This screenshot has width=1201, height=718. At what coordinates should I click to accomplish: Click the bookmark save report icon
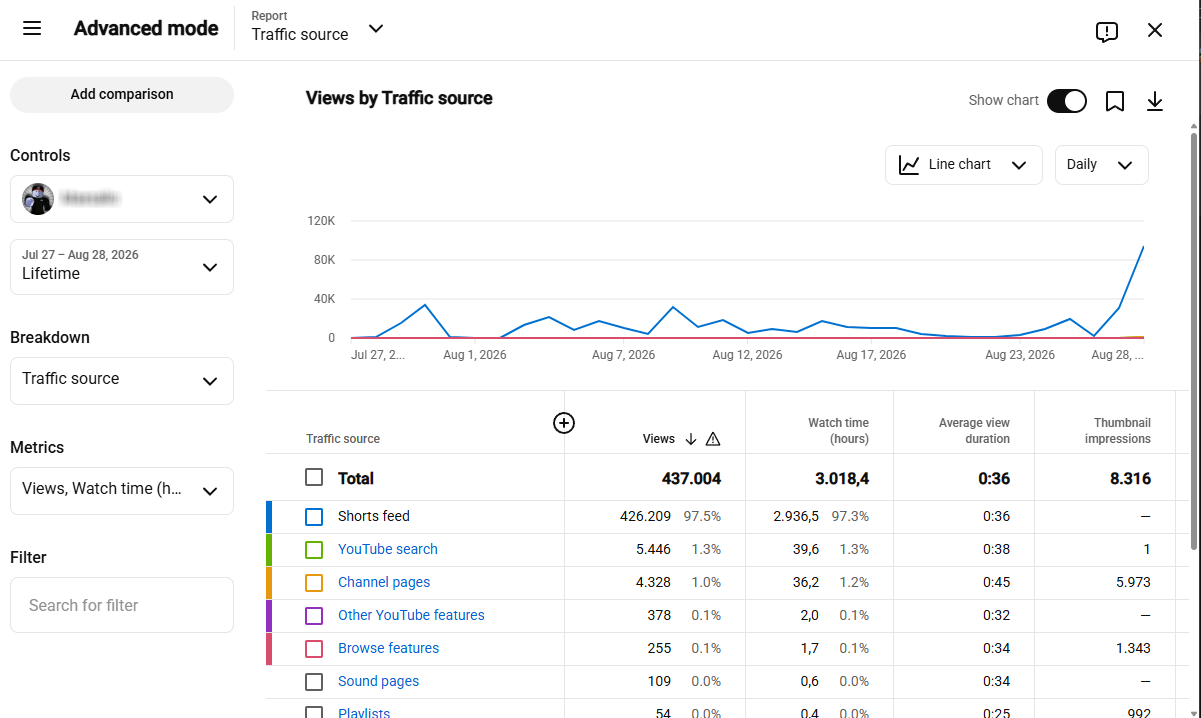1115,101
